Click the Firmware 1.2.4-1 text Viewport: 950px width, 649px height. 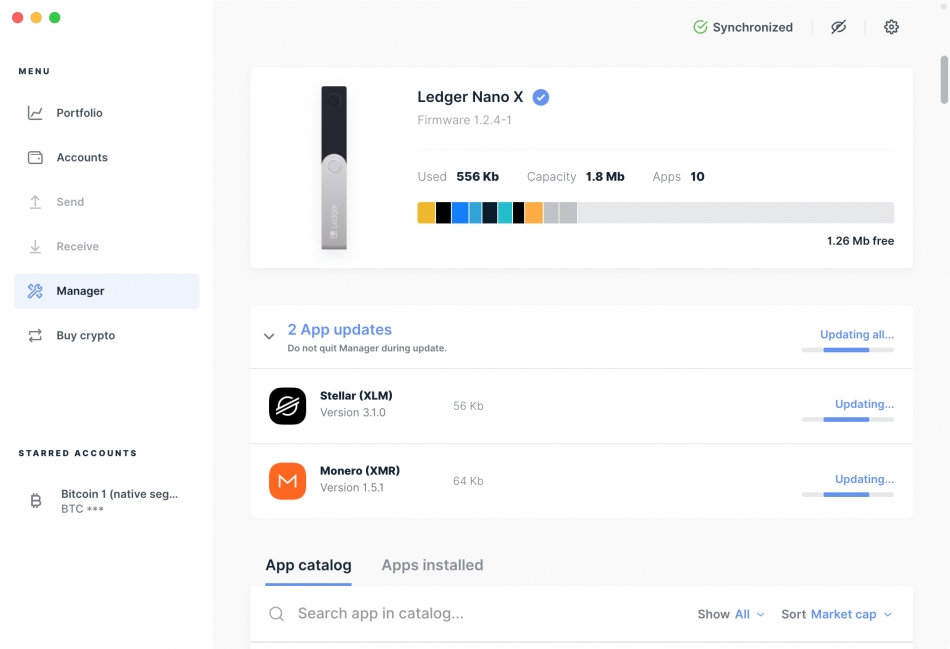click(x=464, y=120)
